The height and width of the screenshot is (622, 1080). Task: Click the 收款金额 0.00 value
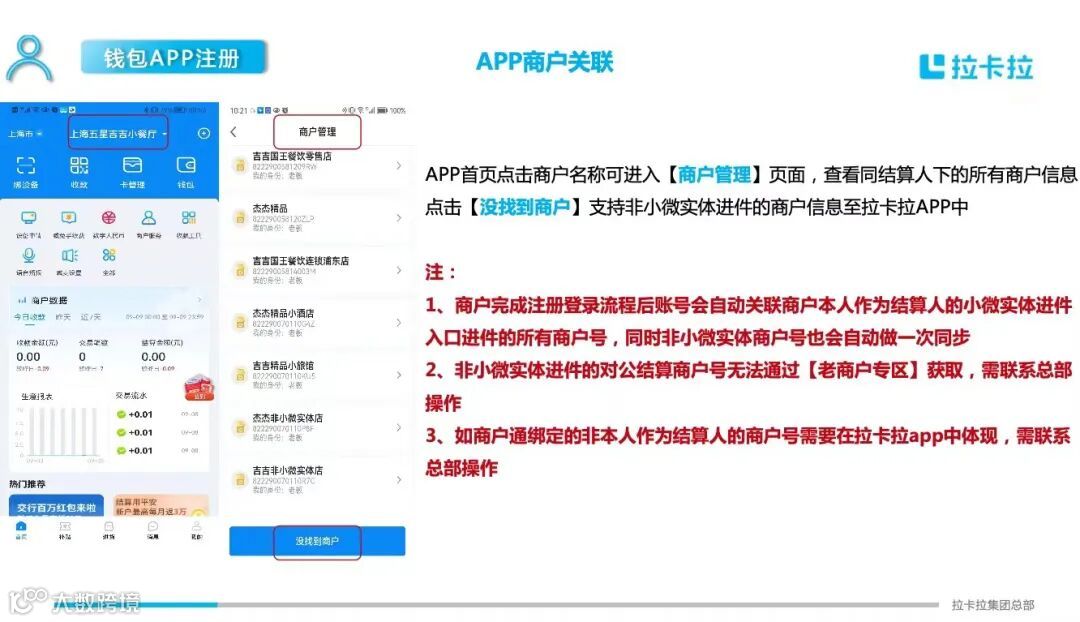tap(28, 357)
